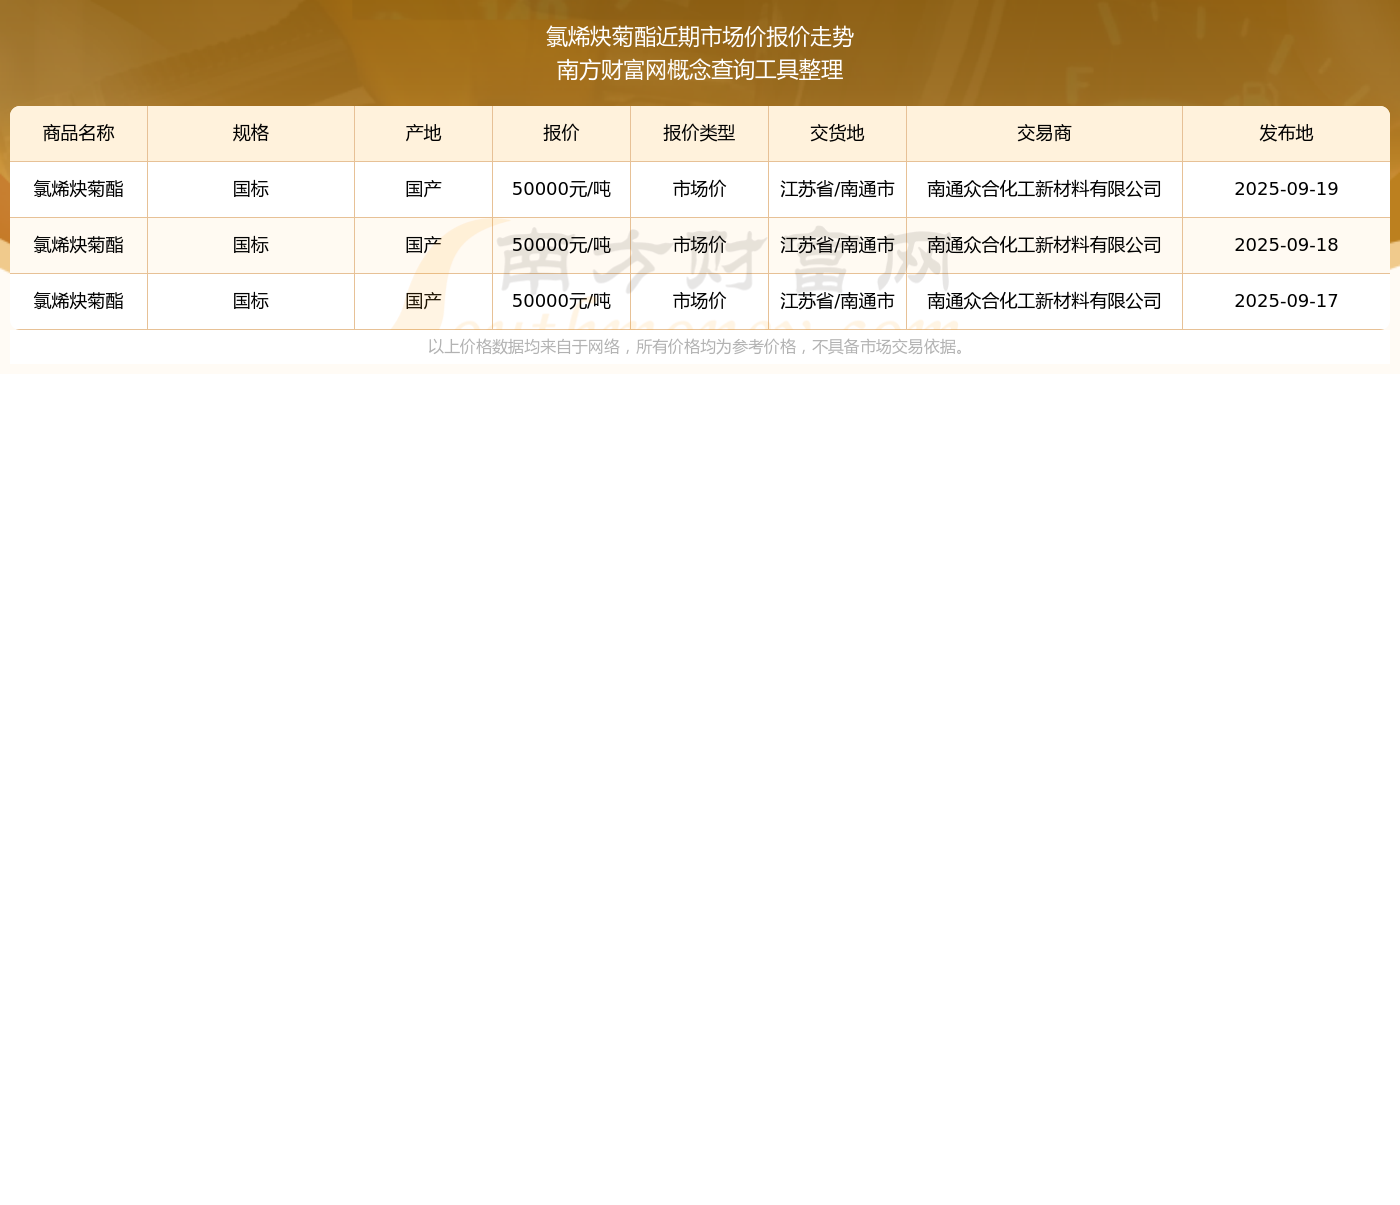Click 50000元/吨 price in 2025-09-17 row
Screen dimensions: 1400x1205
(561, 301)
